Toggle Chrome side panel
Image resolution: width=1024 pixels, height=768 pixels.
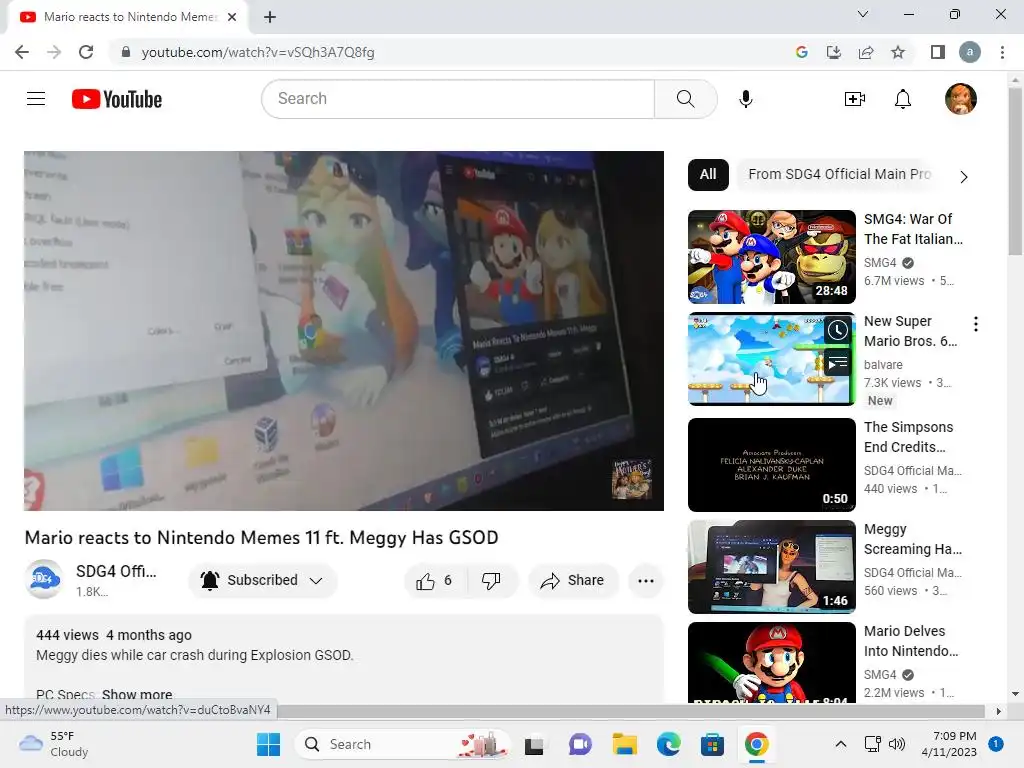tap(937, 52)
